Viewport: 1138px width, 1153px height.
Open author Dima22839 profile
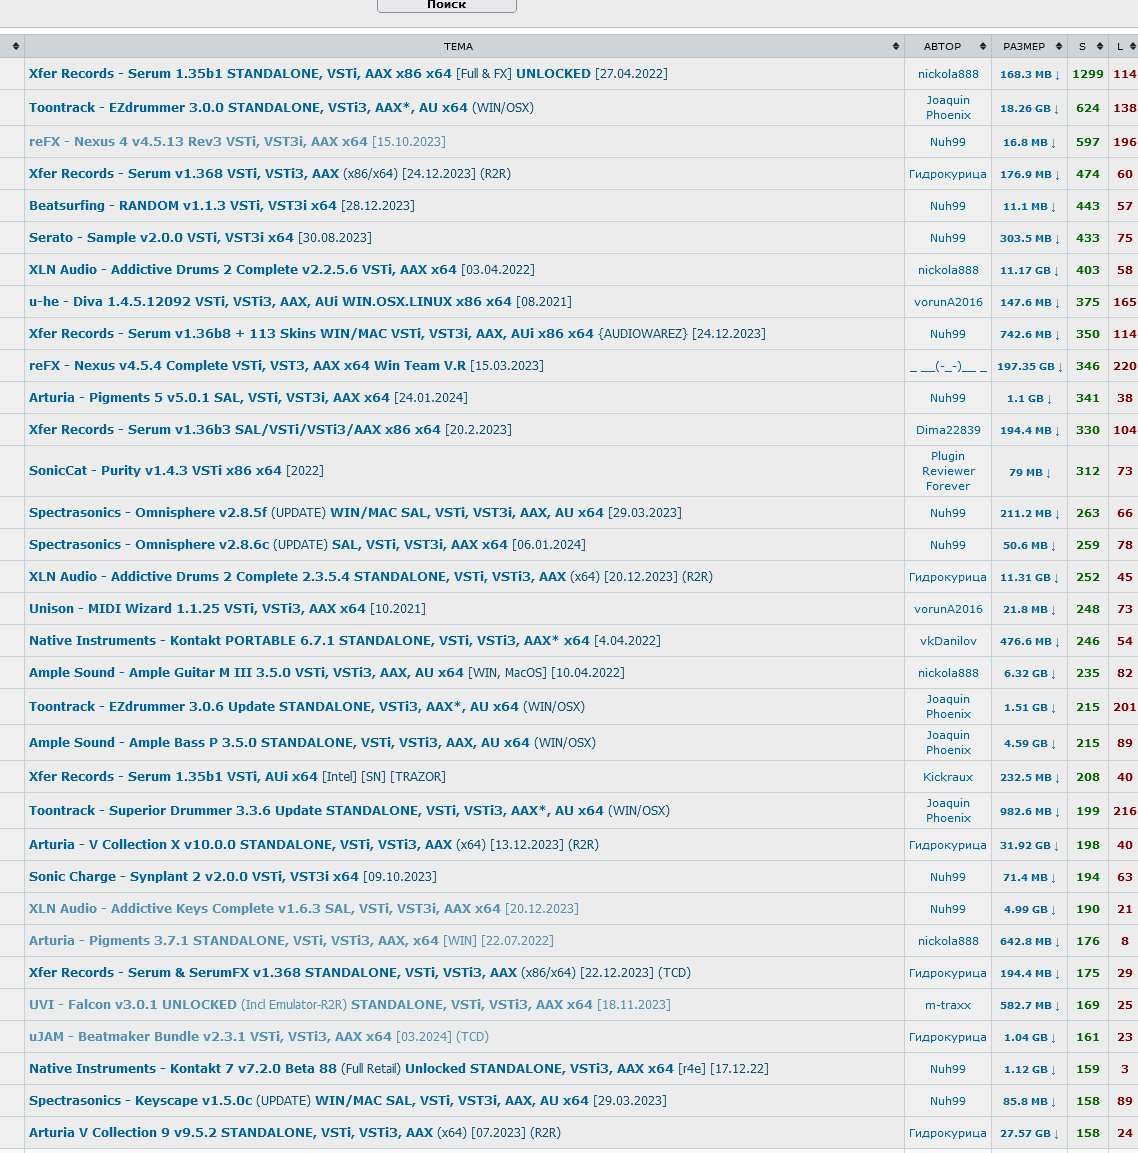[x=948, y=430]
